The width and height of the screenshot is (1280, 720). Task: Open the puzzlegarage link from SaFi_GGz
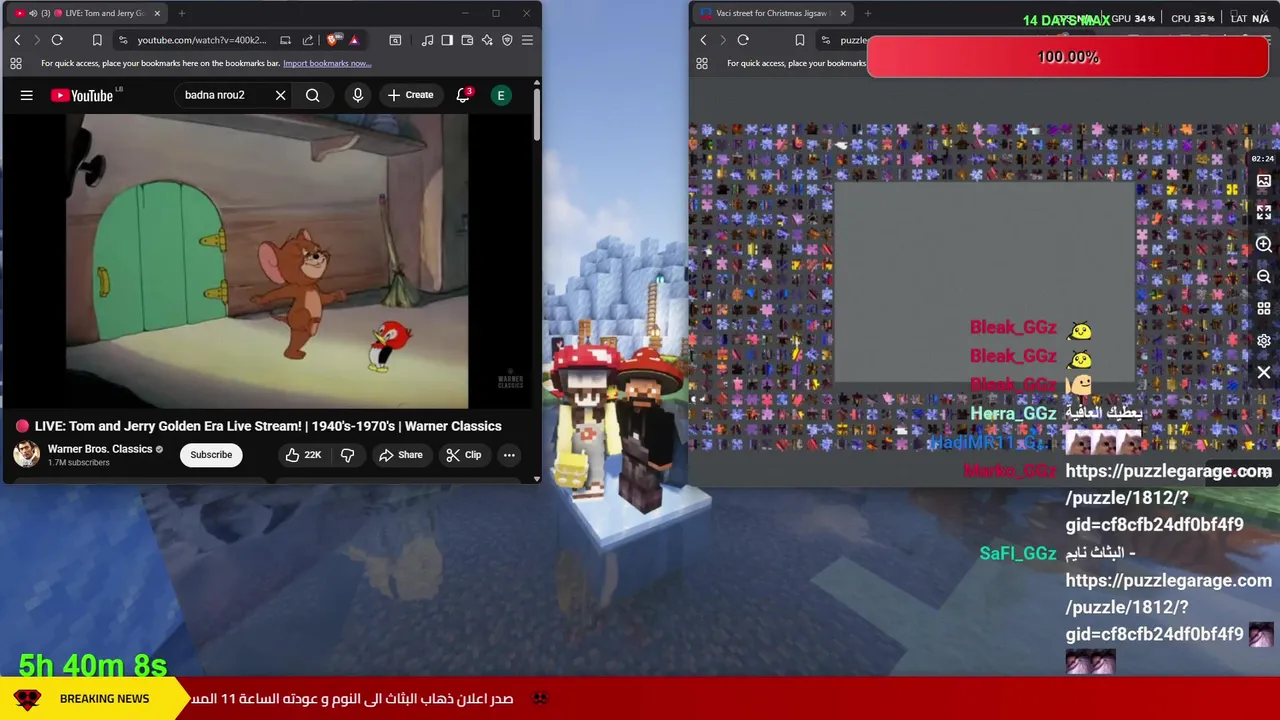tap(1168, 607)
